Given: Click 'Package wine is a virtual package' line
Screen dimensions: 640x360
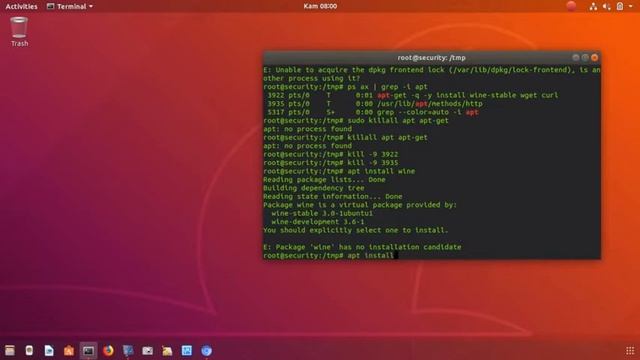Looking at the screenshot, I should tap(360, 205).
